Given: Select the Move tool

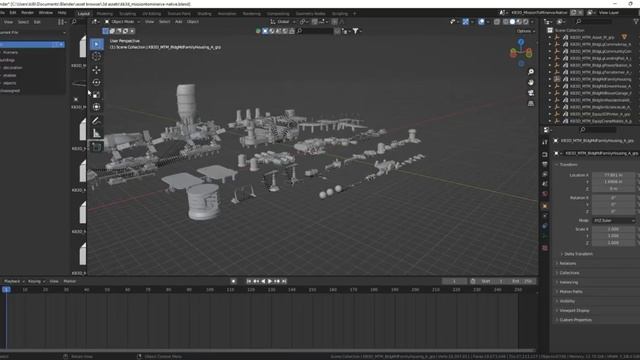Looking at the screenshot, I should pyautogui.click(x=96, y=70).
